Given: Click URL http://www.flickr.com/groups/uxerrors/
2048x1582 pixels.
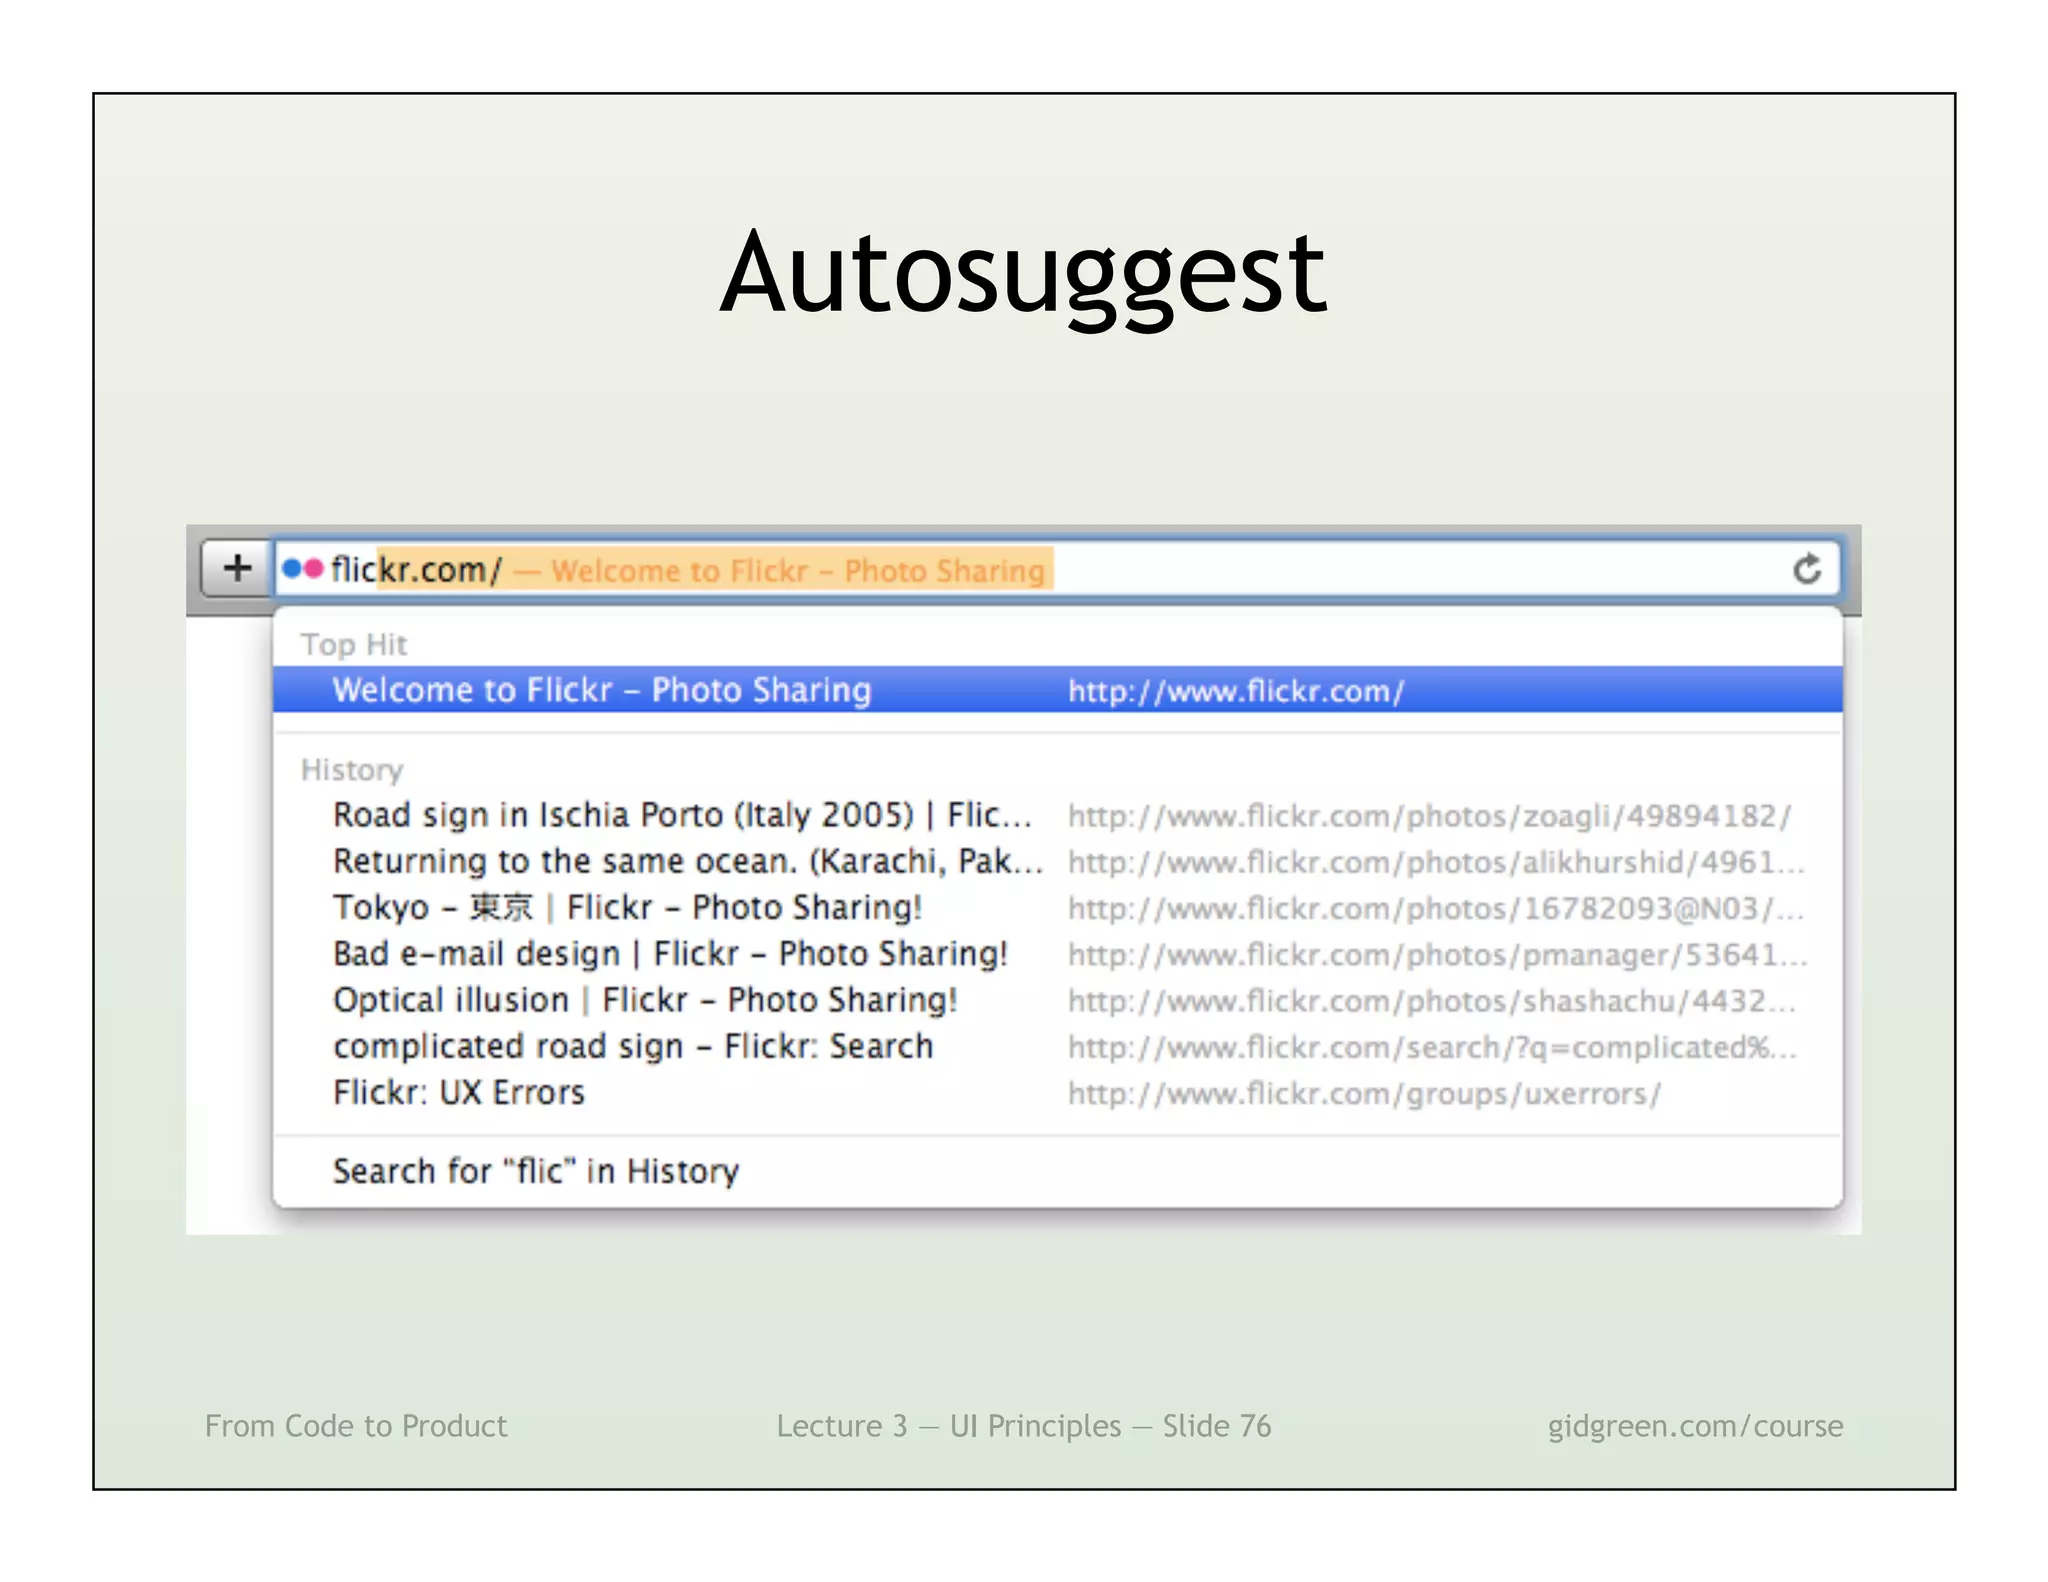Looking at the screenshot, I should coord(1364,1094).
